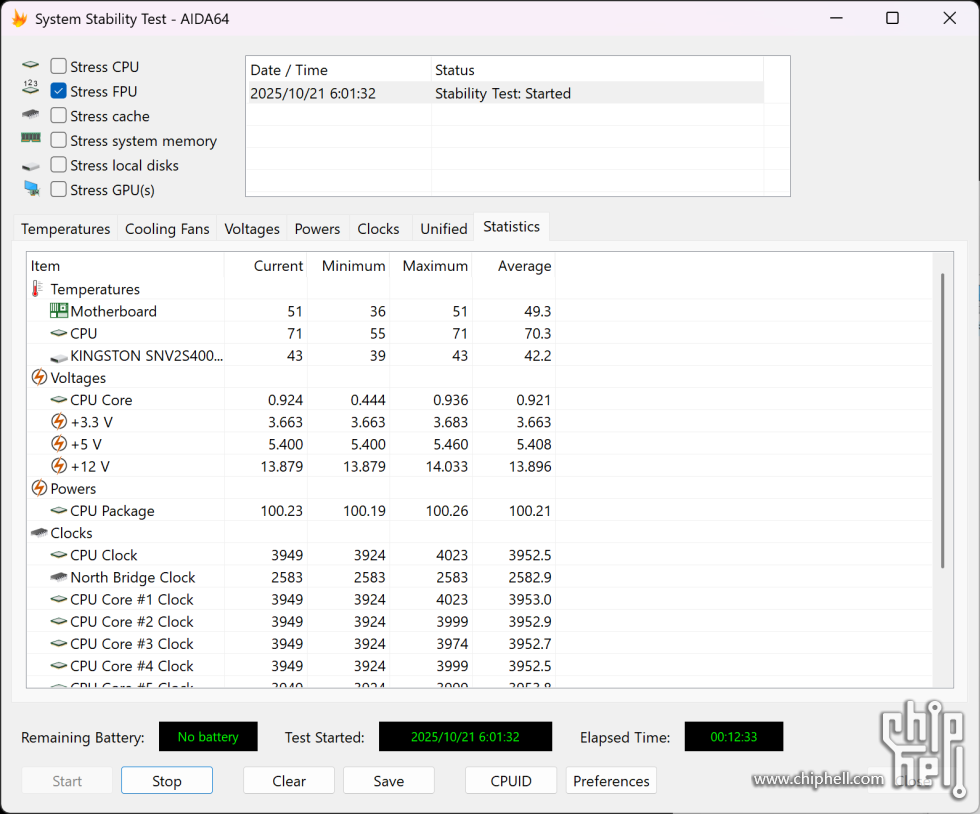The width and height of the screenshot is (980, 814).
Task: Click the AIDA64 flame icon in title bar
Action: (19, 18)
